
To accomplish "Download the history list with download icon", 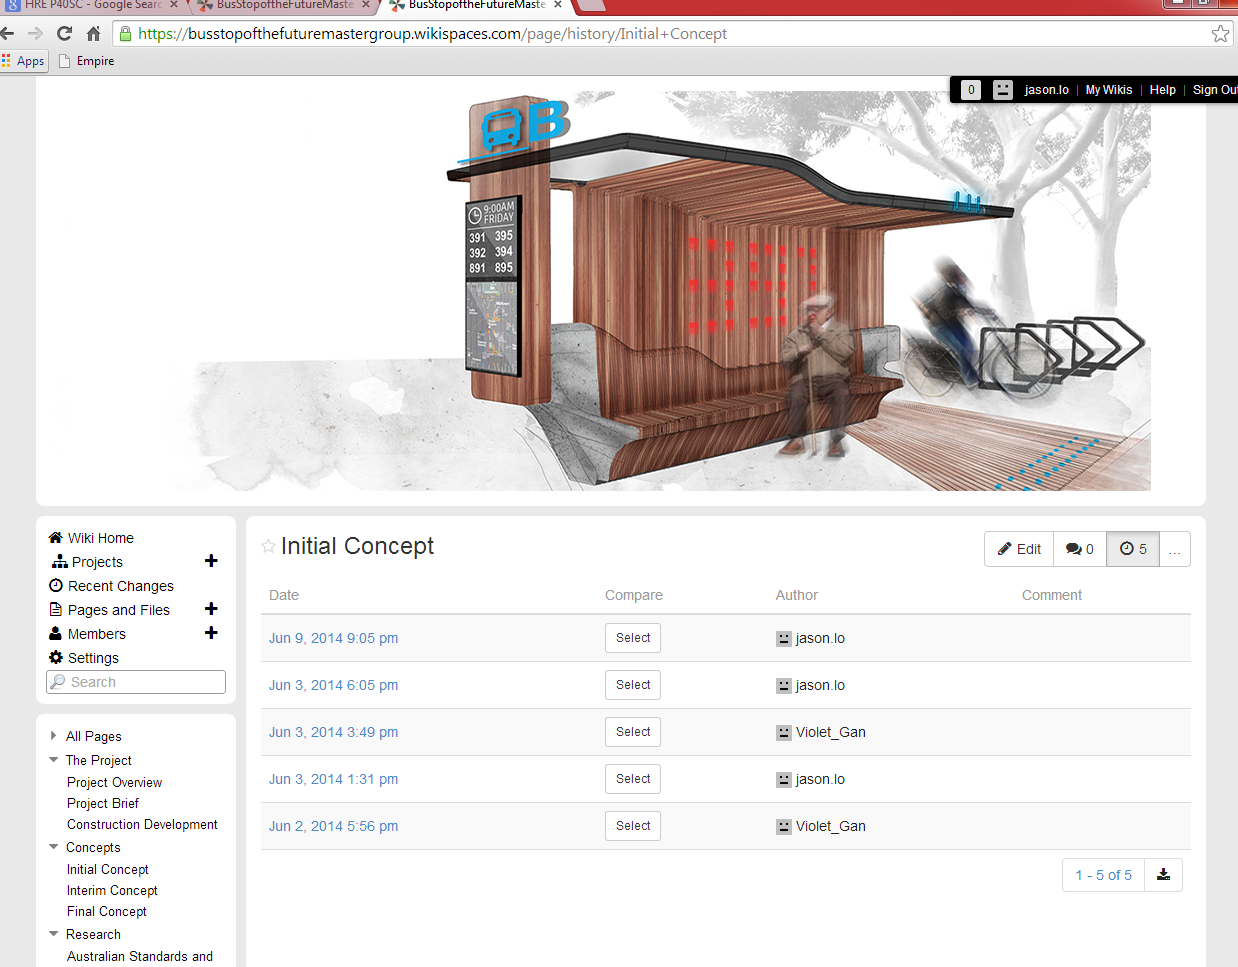I will click(x=1163, y=875).
